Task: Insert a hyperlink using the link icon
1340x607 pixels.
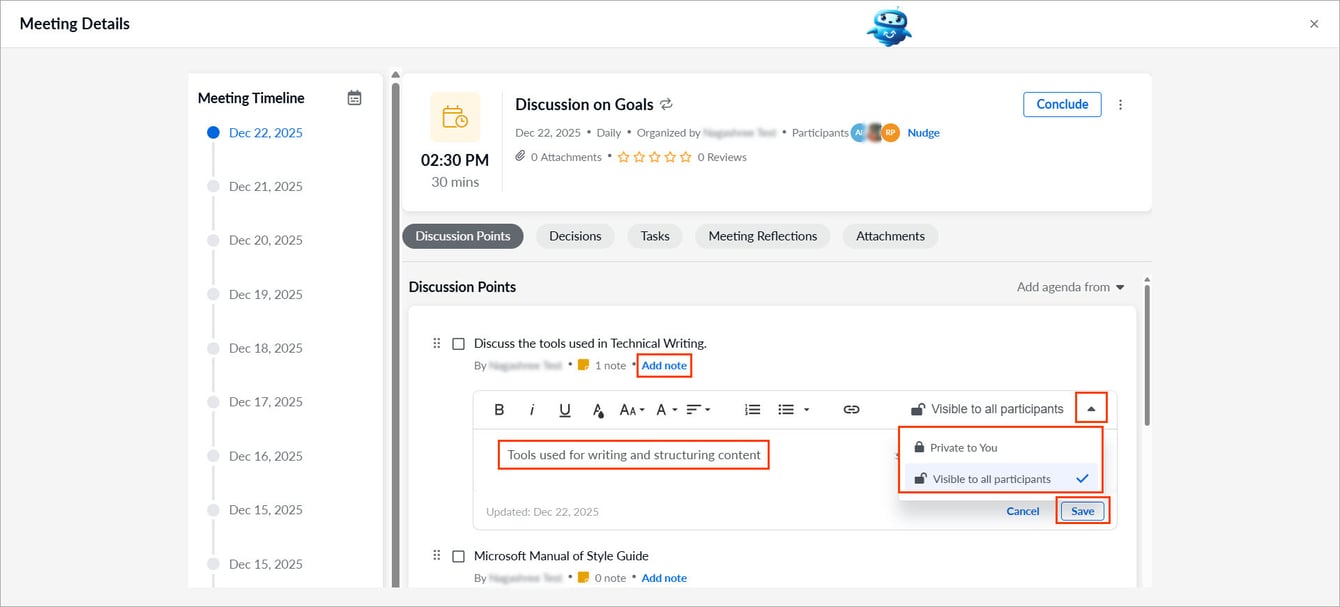Action: pos(851,409)
